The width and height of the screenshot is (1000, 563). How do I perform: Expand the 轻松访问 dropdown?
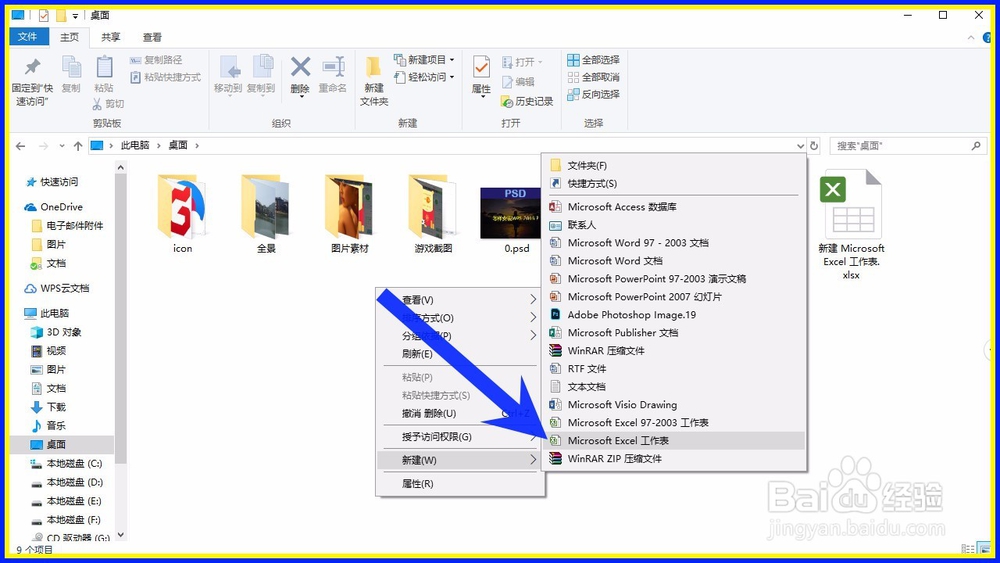click(424, 77)
